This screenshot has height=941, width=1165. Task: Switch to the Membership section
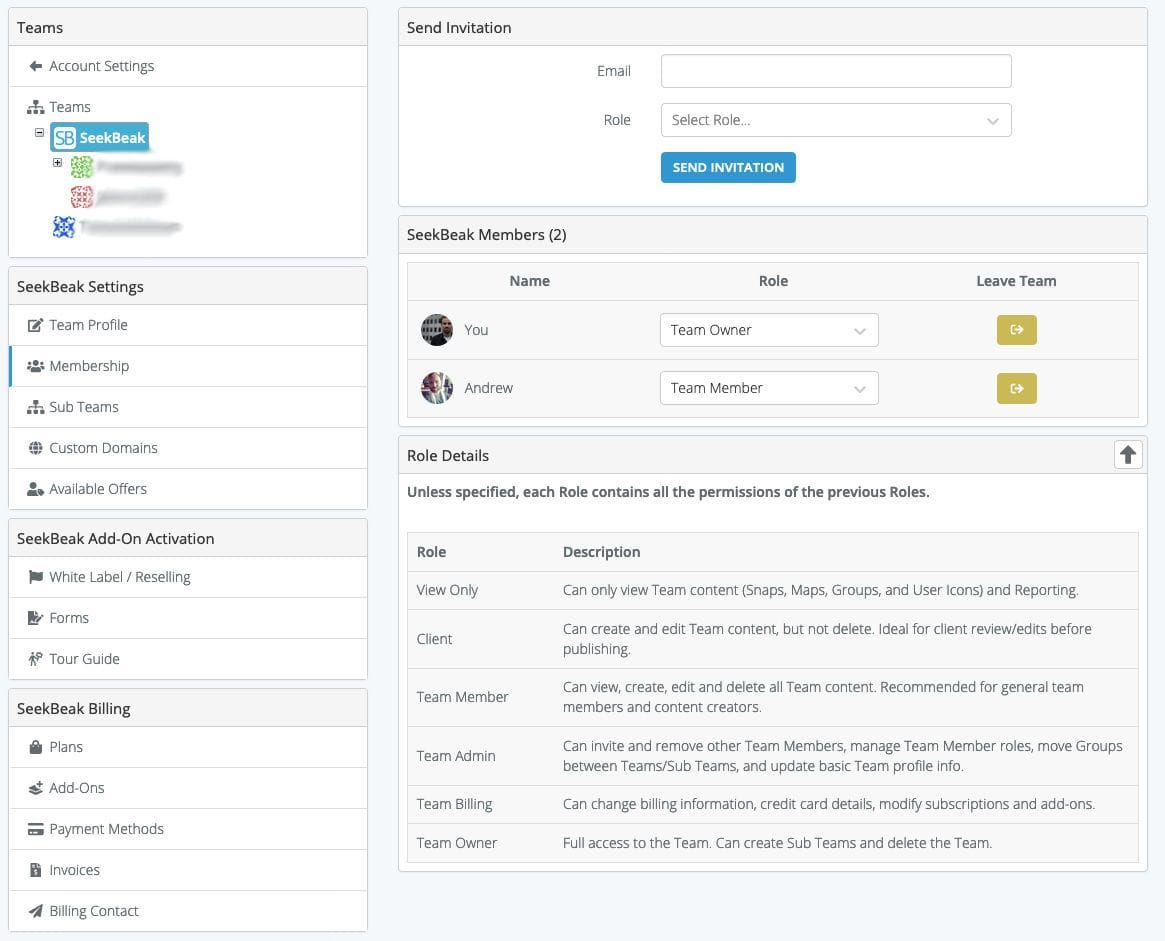pos(89,365)
